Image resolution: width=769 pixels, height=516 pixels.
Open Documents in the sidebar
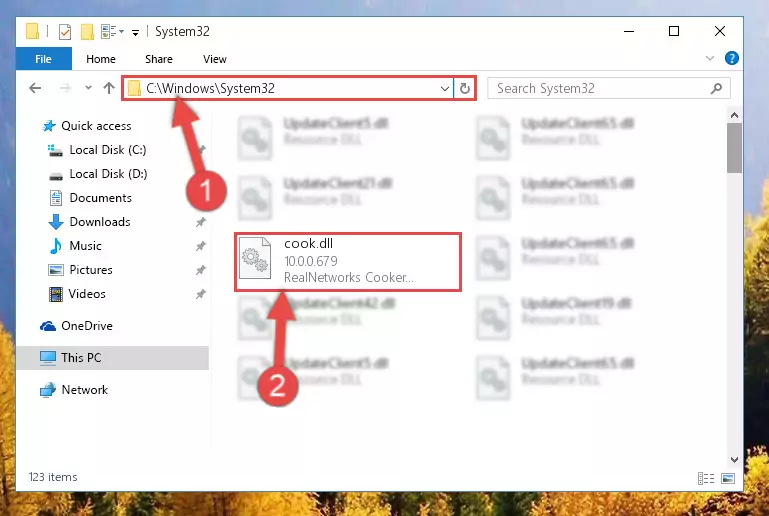[101, 198]
